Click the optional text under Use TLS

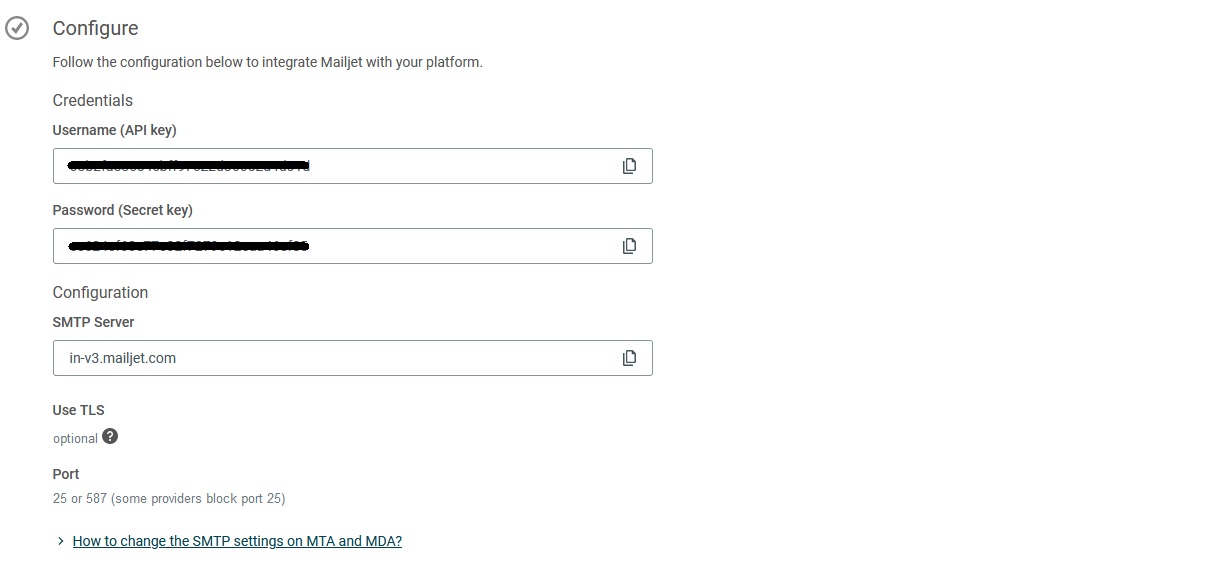[x=75, y=439]
